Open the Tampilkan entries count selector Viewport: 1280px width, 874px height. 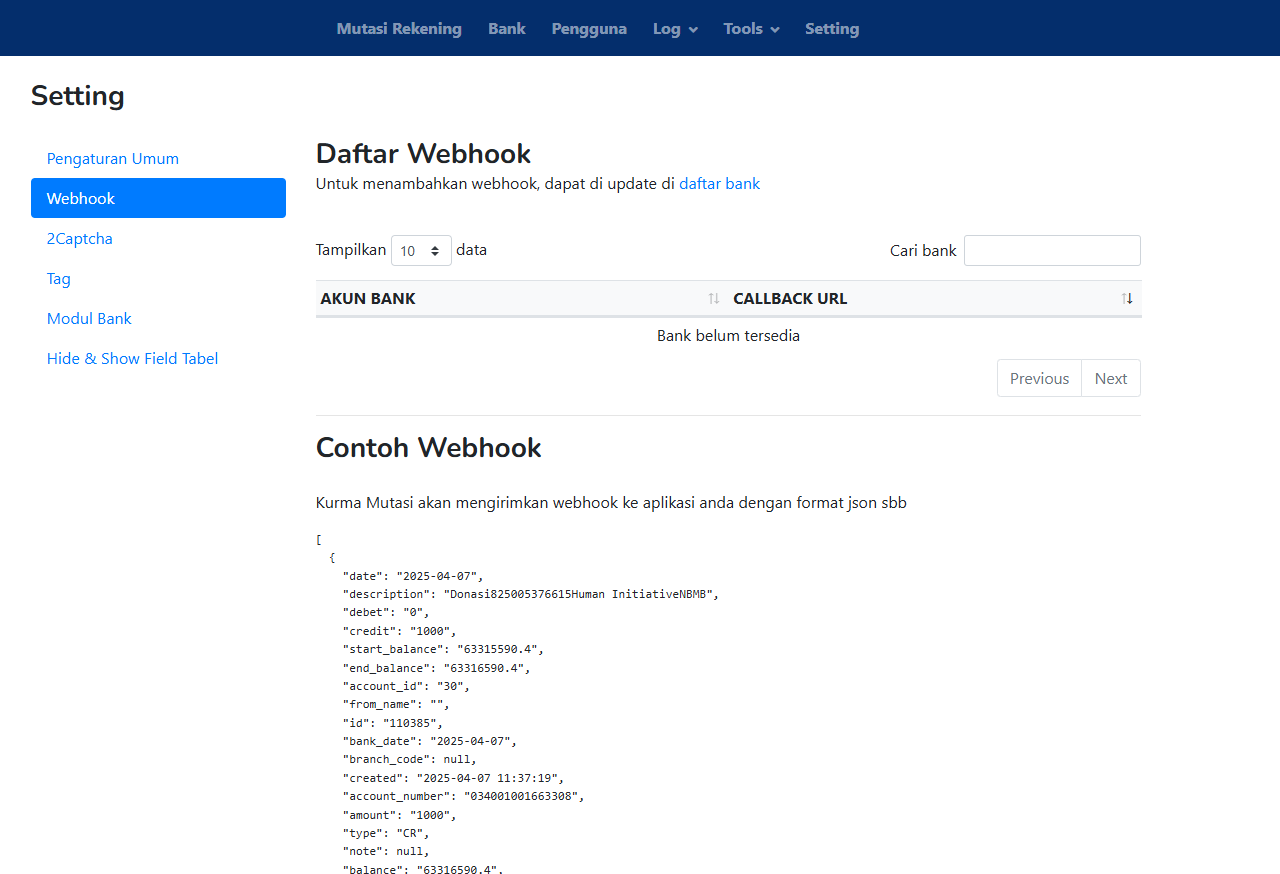click(421, 251)
